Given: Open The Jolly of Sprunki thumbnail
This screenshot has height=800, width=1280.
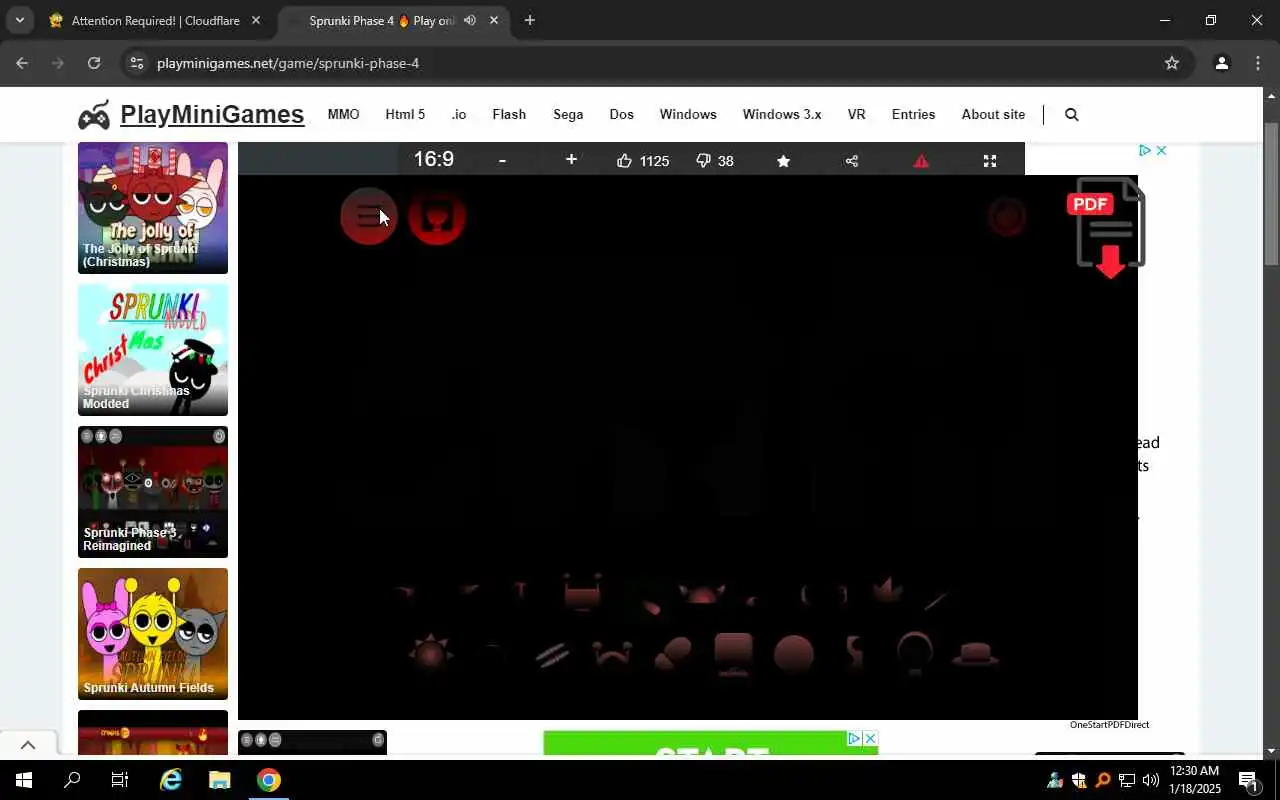Looking at the screenshot, I should tap(153, 208).
